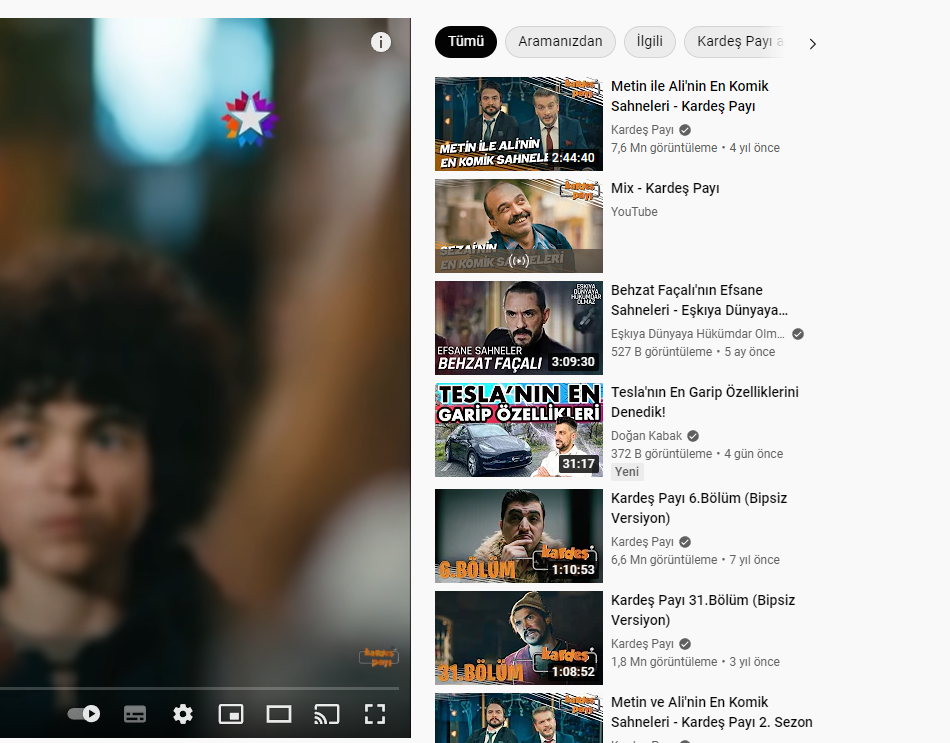Click the '1,8 Mn görüntüleme' text
Image resolution: width=950 pixels, height=743 pixels.
(664, 662)
